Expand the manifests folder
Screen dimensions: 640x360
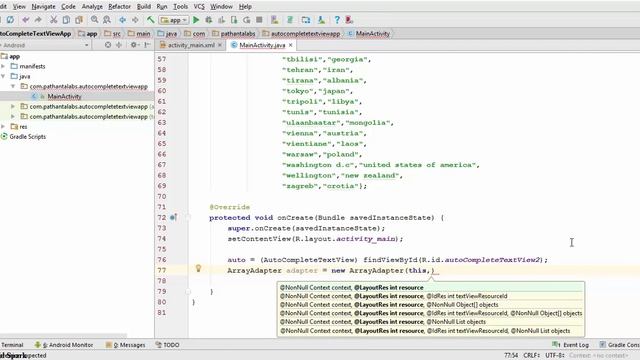tap(3, 66)
